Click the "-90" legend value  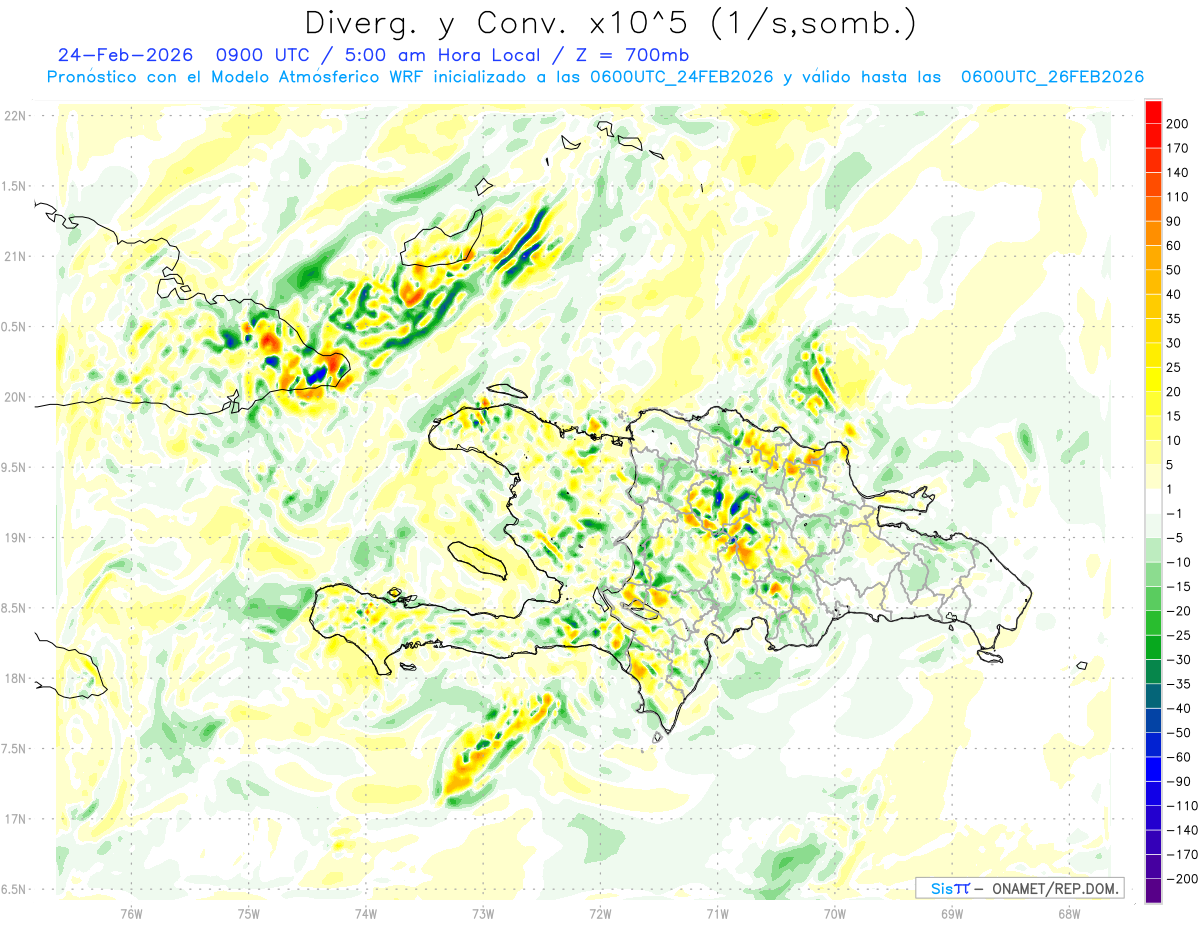coord(1178,782)
